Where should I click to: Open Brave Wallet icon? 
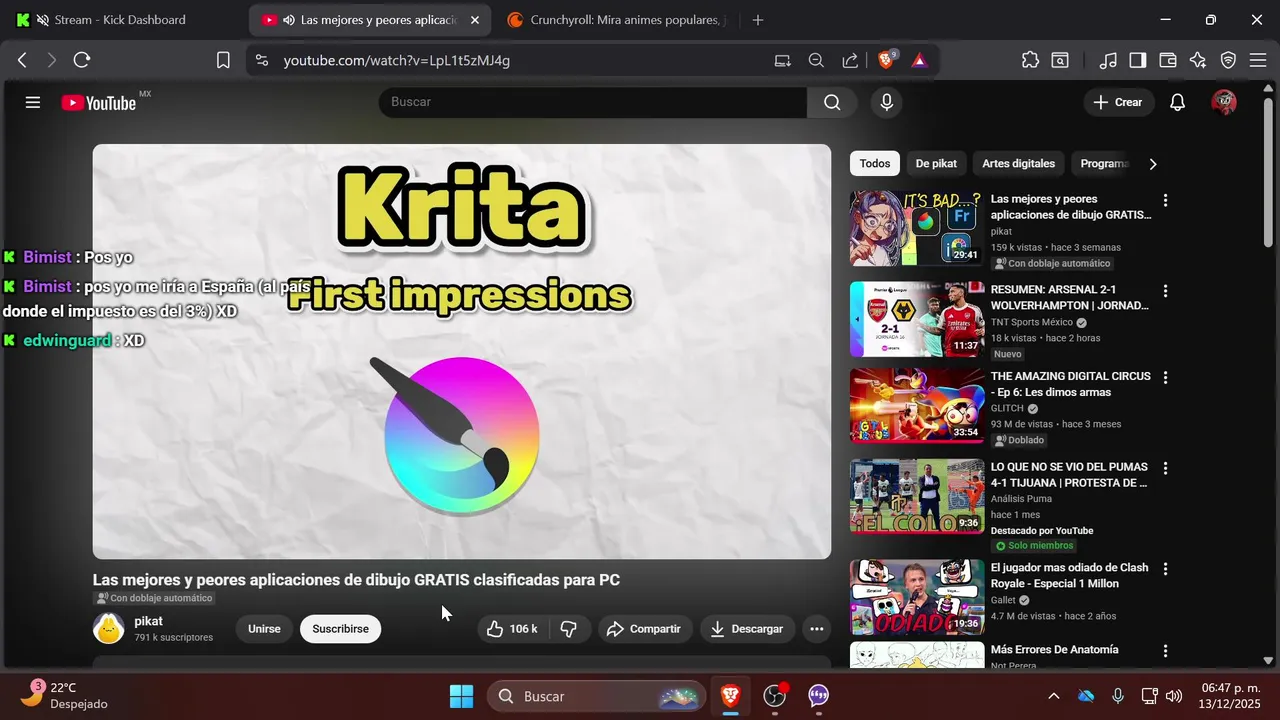(1168, 60)
